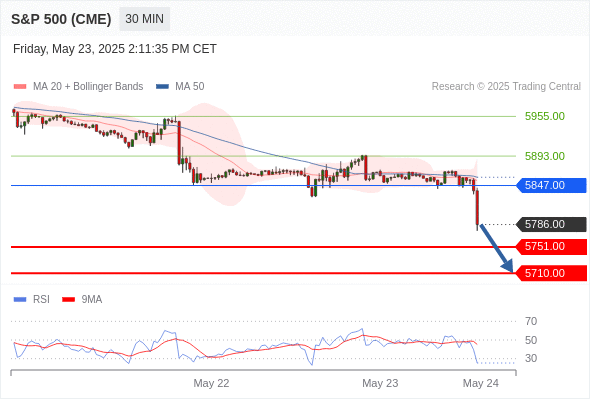The width and height of the screenshot is (590, 400).
Task: Click the 5893.00 resistance label
Action: pos(545,156)
